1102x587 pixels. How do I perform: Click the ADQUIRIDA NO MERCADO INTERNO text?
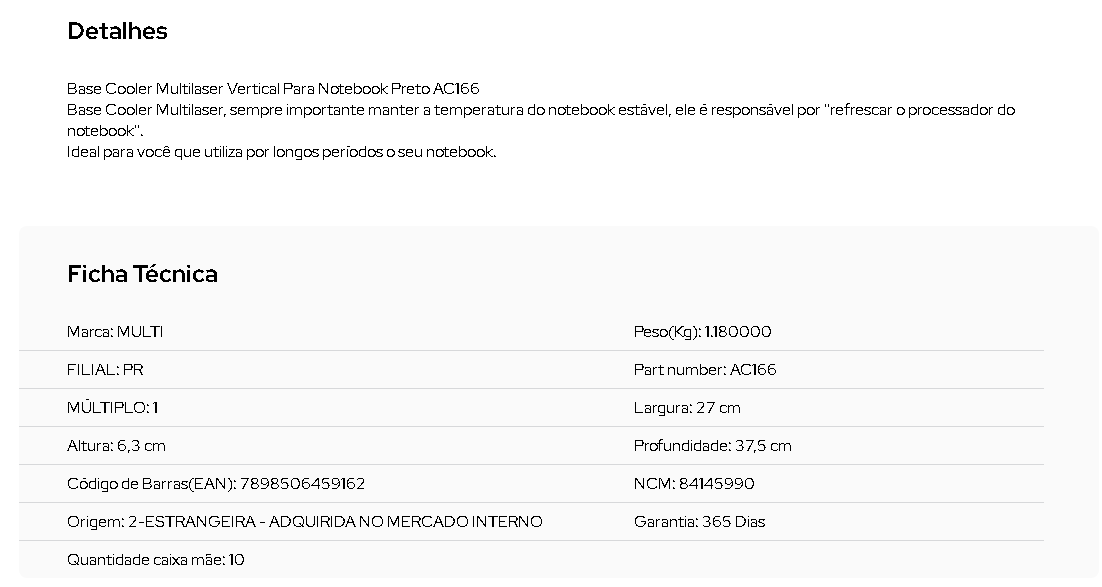tap(406, 522)
